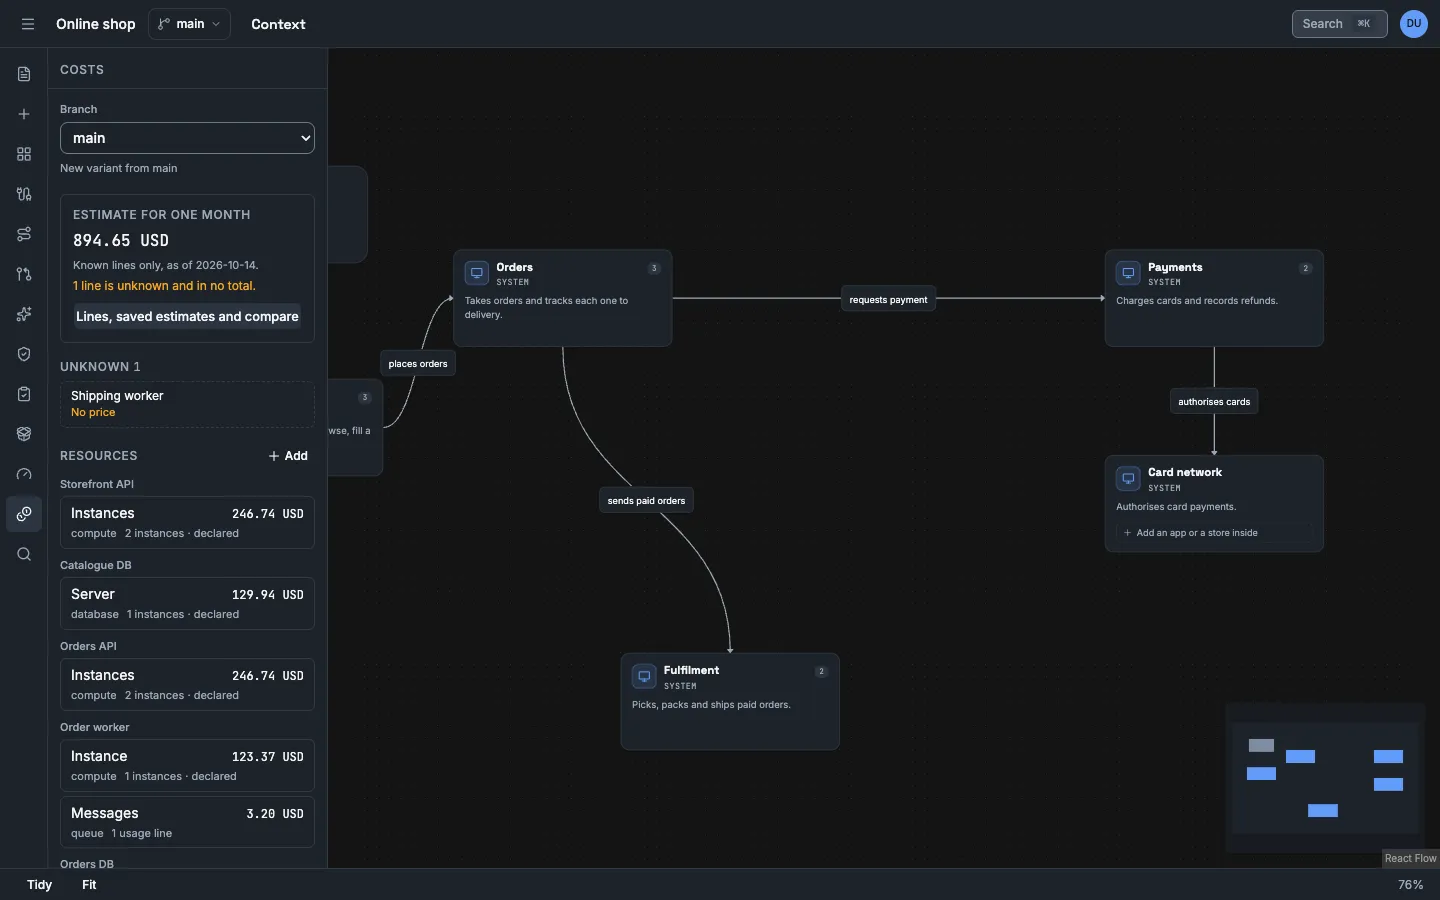Open Orders API Instances cost line
The height and width of the screenshot is (900, 1440).
pyautogui.click(x=187, y=685)
